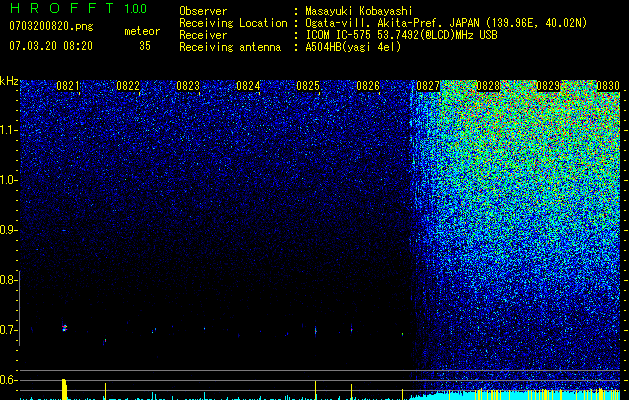The image size is (629, 400).
Task: Click the thick yellow intensity bar below 0821
Action: click(x=64, y=389)
